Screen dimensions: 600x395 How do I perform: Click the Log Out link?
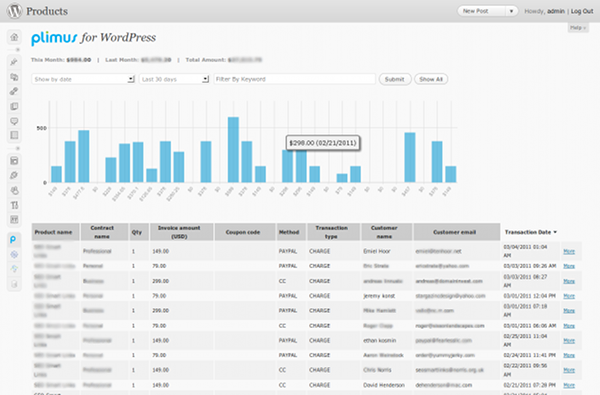(x=582, y=11)
